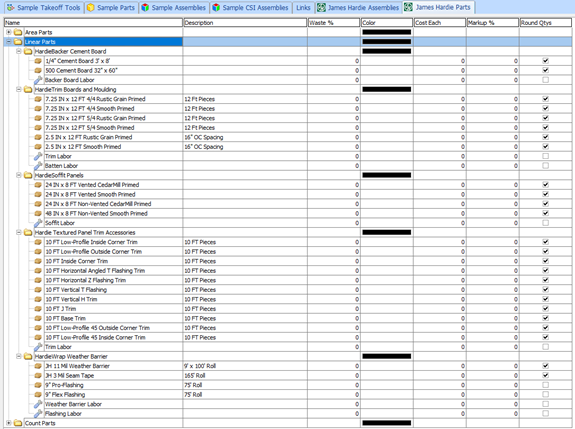Click the Round Qtys column header

pos(546,23)
